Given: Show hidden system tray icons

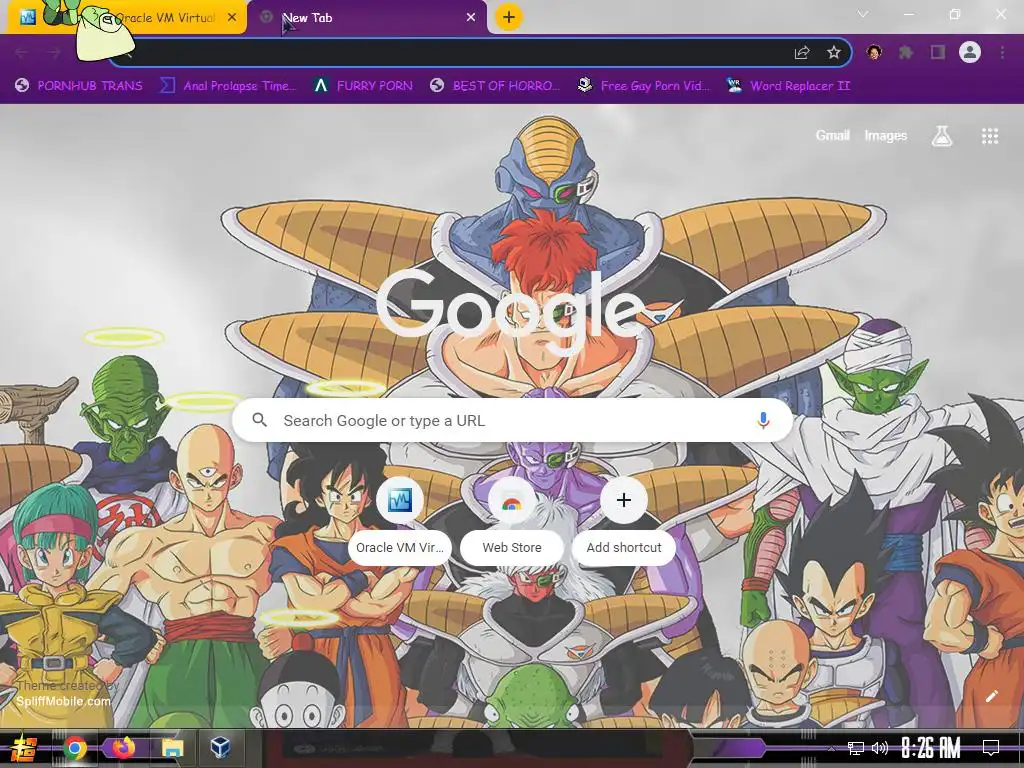Looking at the screenshot, I should pos(831,748).
